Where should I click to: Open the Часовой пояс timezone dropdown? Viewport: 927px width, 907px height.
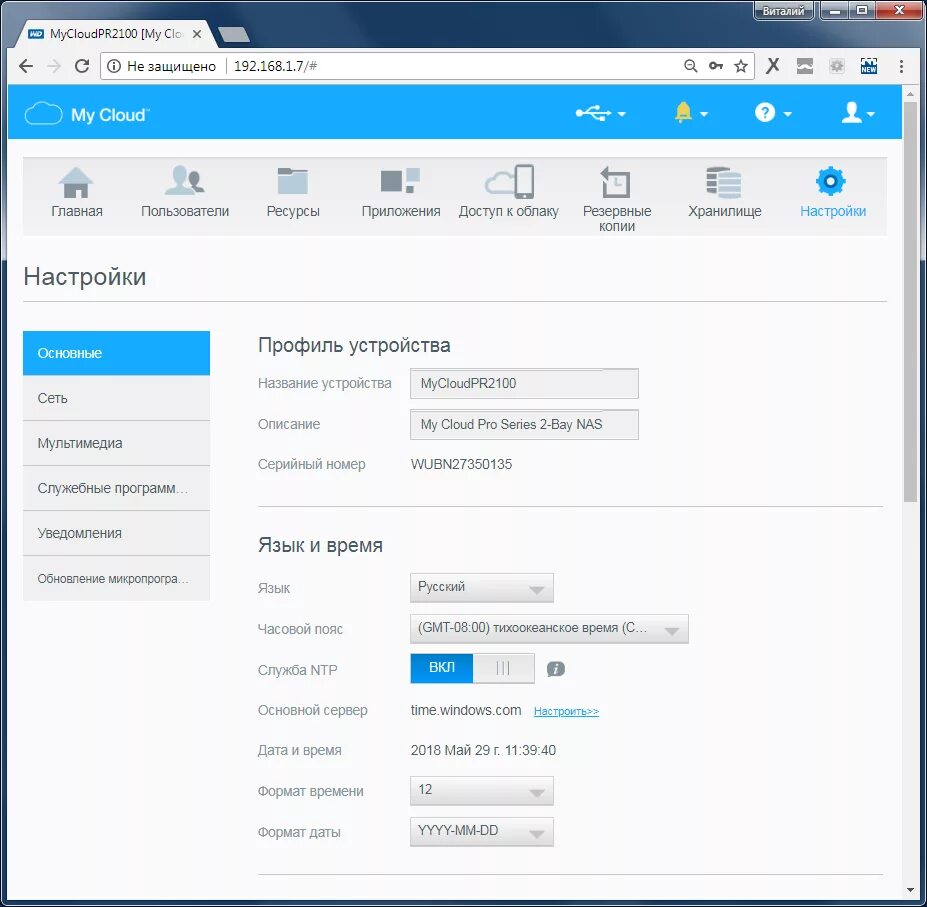[549, 629]
